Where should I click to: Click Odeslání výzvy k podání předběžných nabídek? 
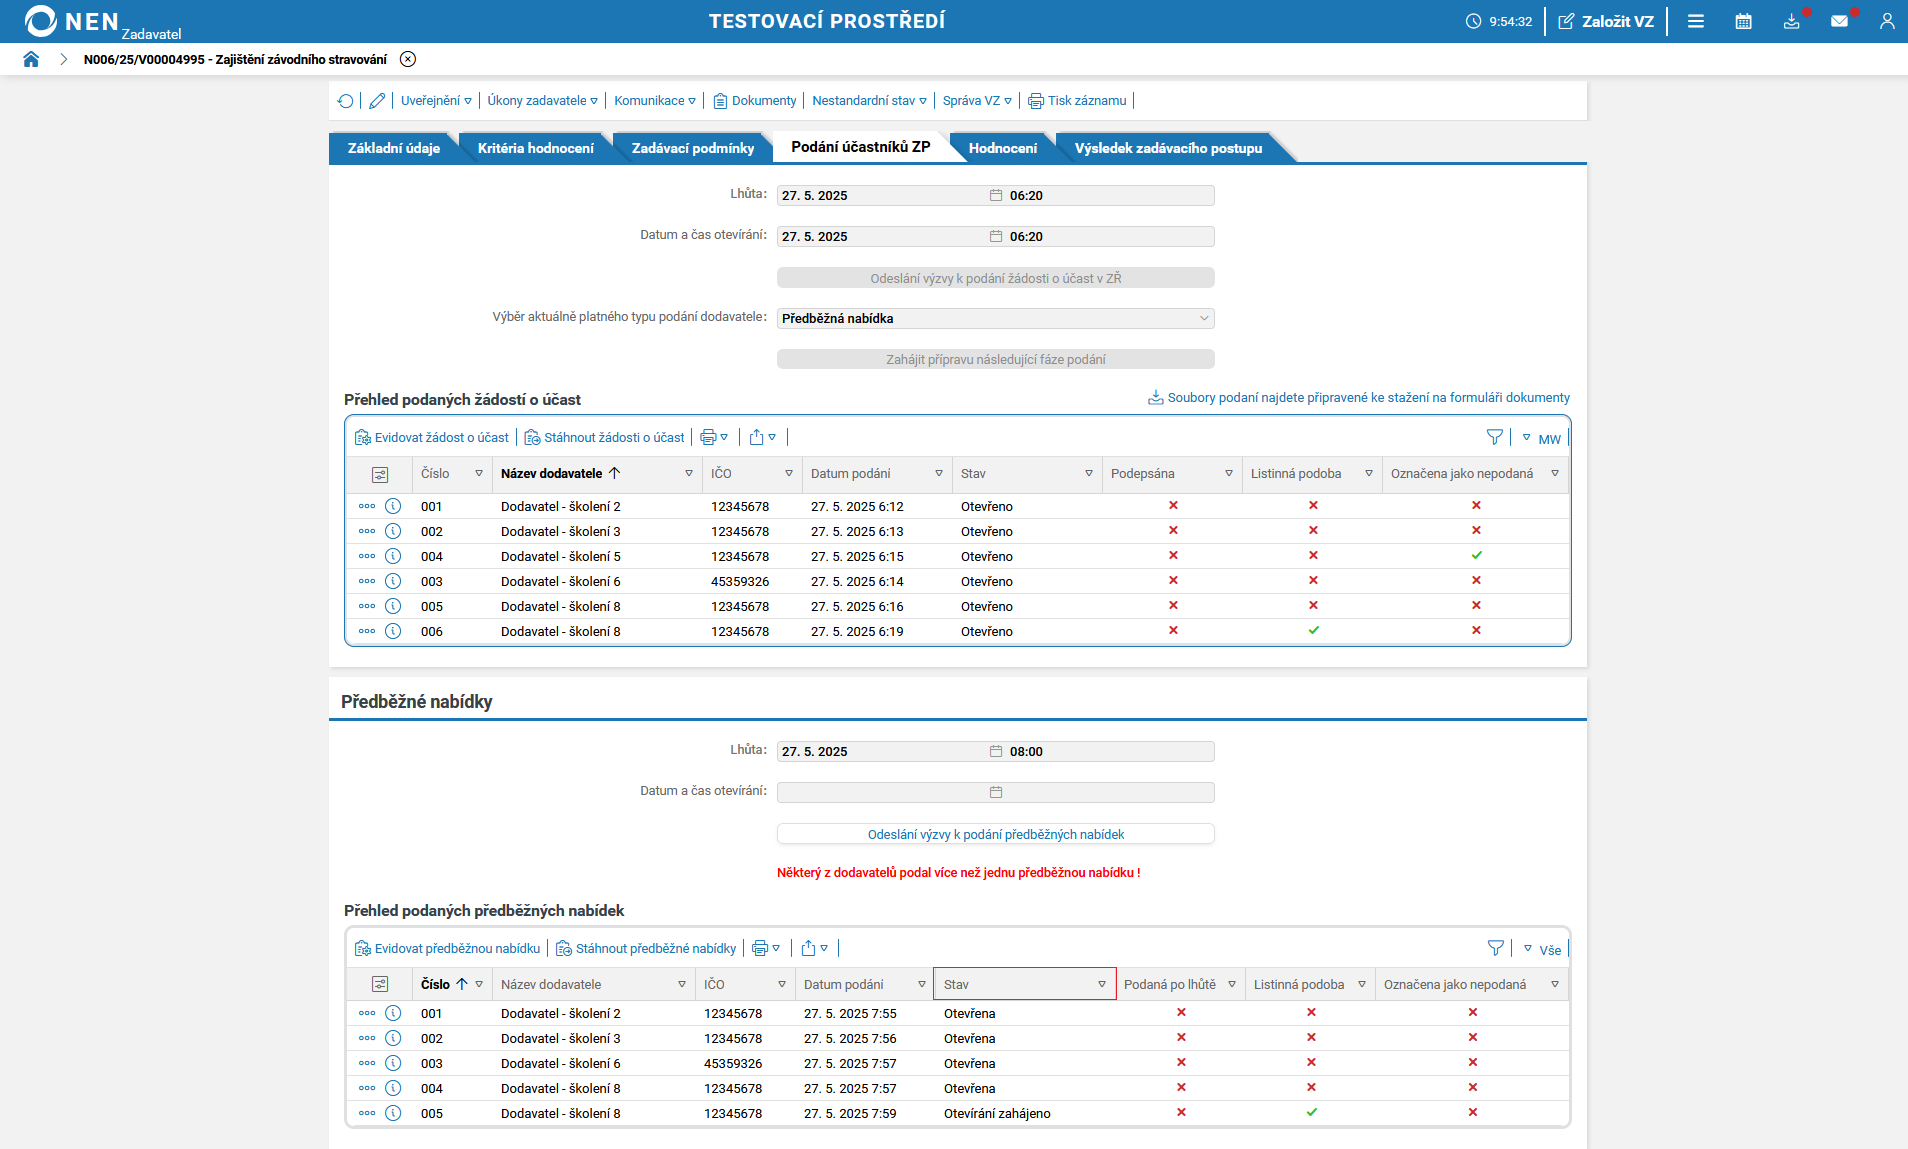[x=995, y=834]
